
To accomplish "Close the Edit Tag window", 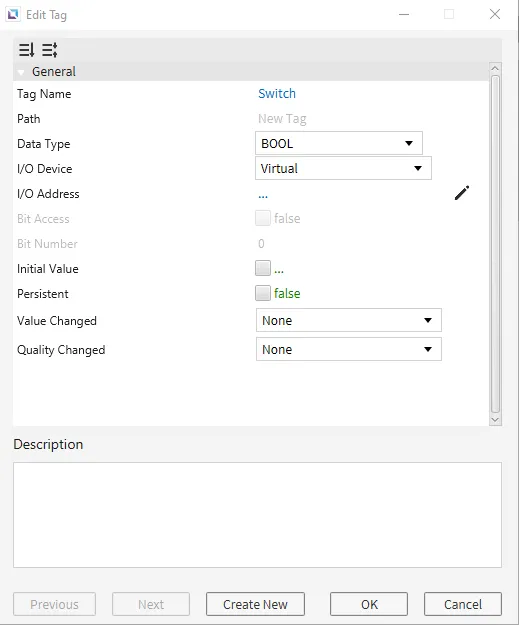I will (495, 14).
